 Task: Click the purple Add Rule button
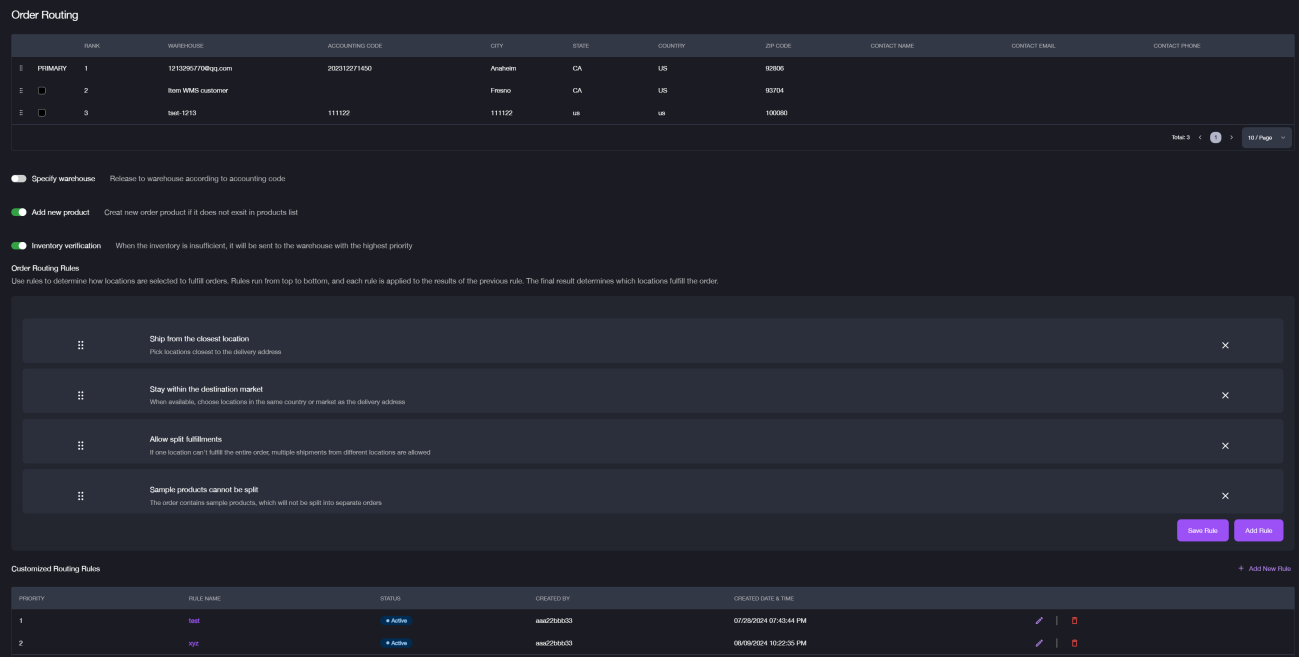[1258, 530]
